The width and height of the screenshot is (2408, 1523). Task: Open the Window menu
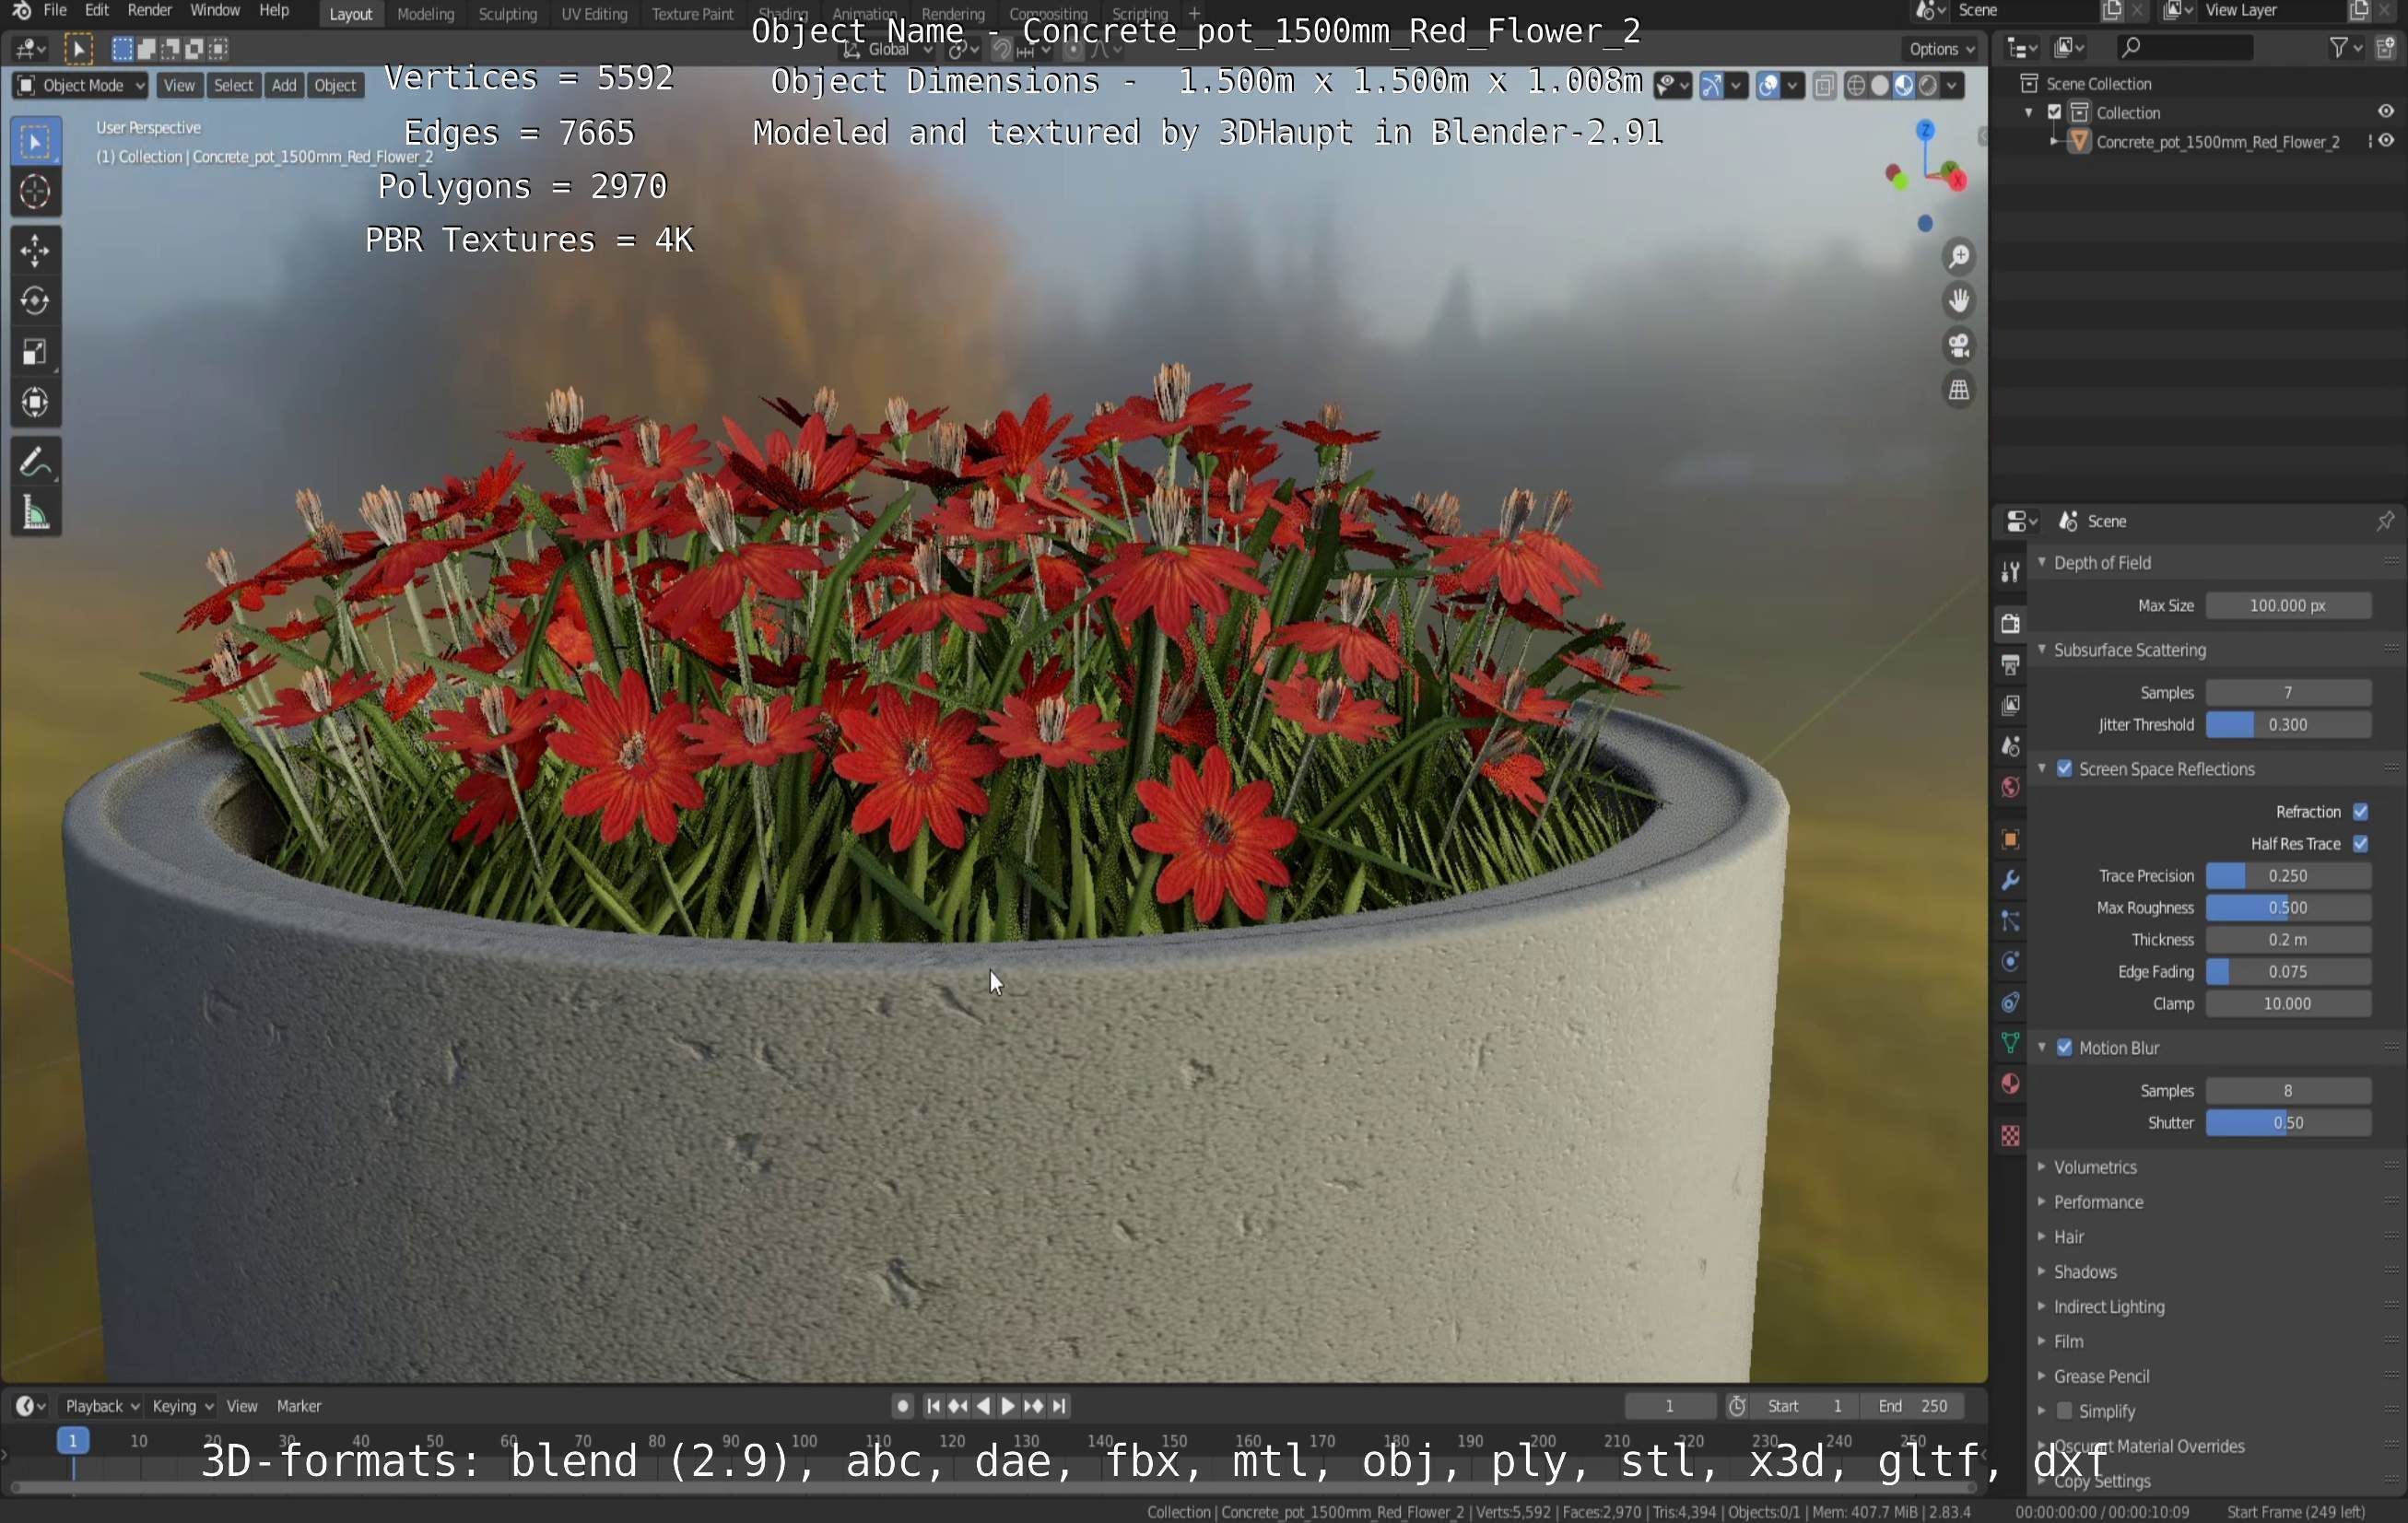(x=215, y=11)
